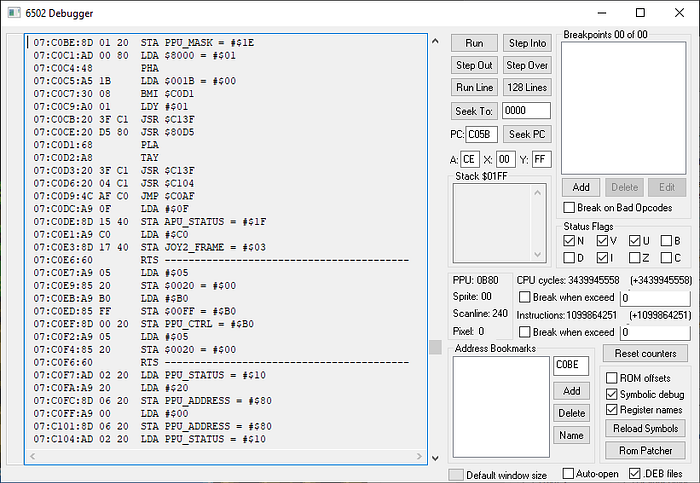Click horizontal scroll right arrow in disassembly
The image size is (700, 483).
(419, 456)
